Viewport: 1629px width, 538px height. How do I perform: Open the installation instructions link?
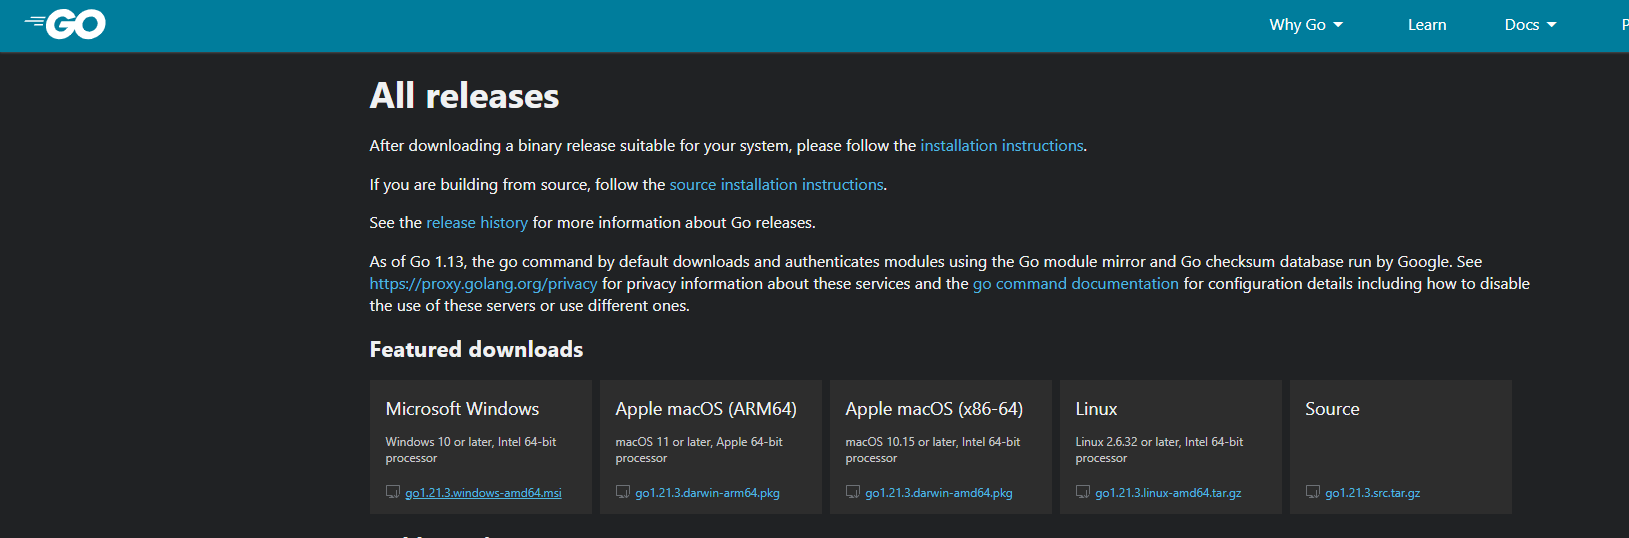[x=1002, y=146]
